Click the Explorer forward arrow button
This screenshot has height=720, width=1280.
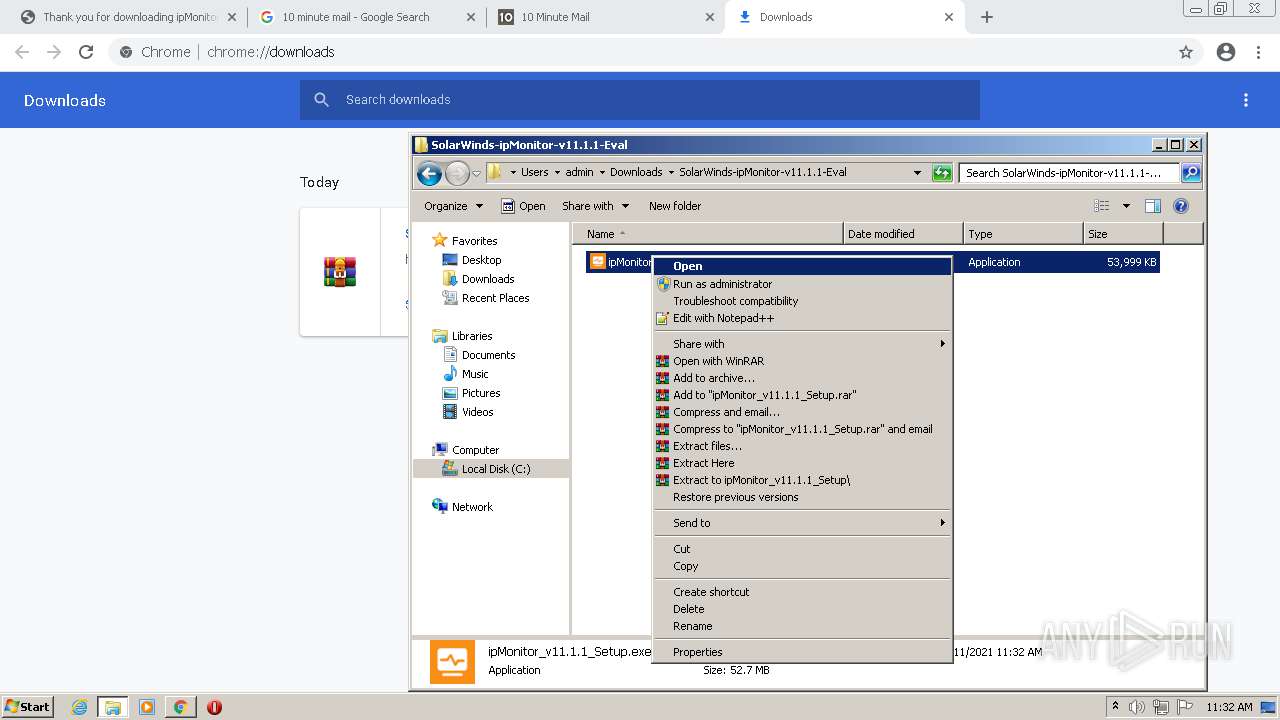pyautogui.click(x=457, y=173)
